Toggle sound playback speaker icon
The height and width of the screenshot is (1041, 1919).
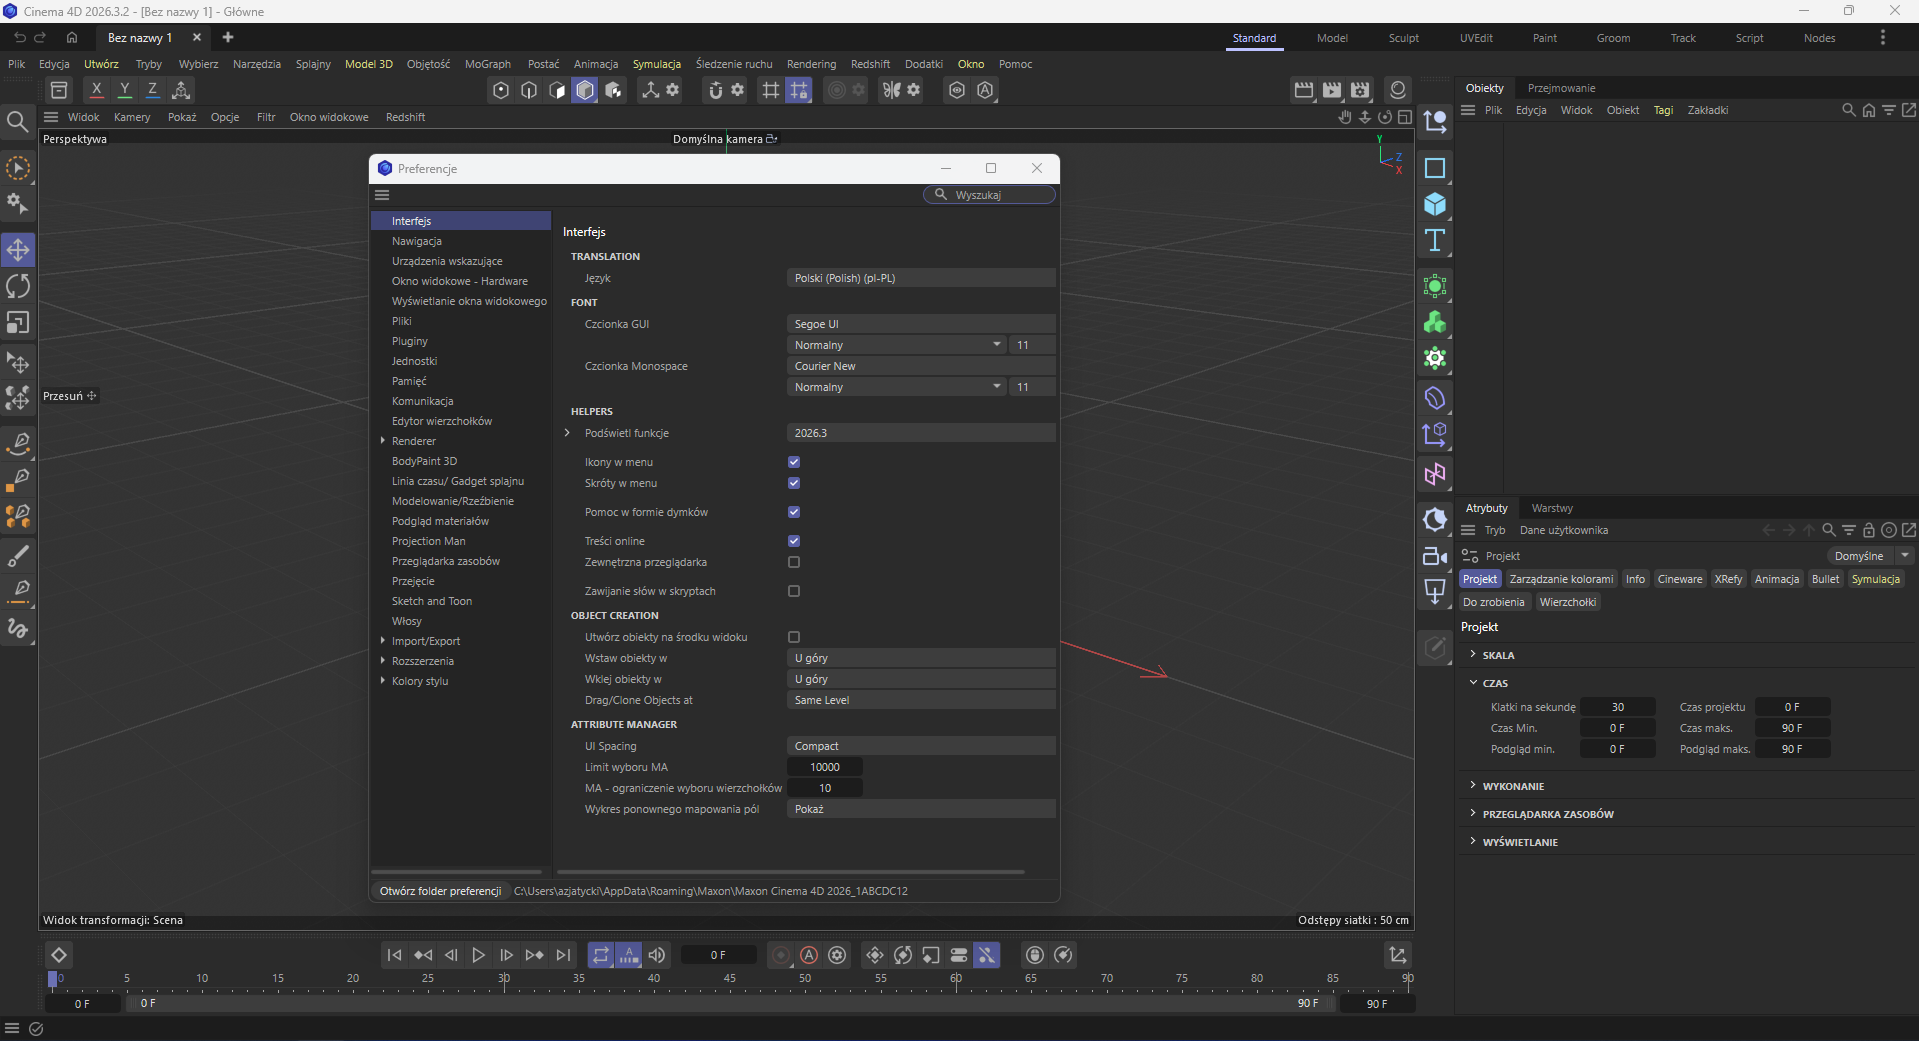point(657,955)
